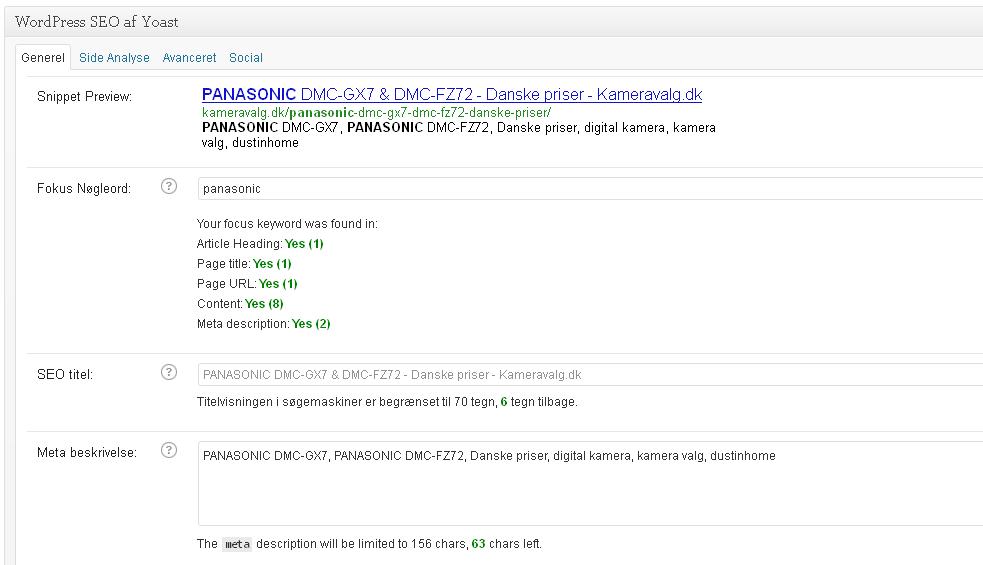Viewport: 983px width, 565px height.
Task: Click the help icon beside Meta beskrivelse
Action: [169, 450]
